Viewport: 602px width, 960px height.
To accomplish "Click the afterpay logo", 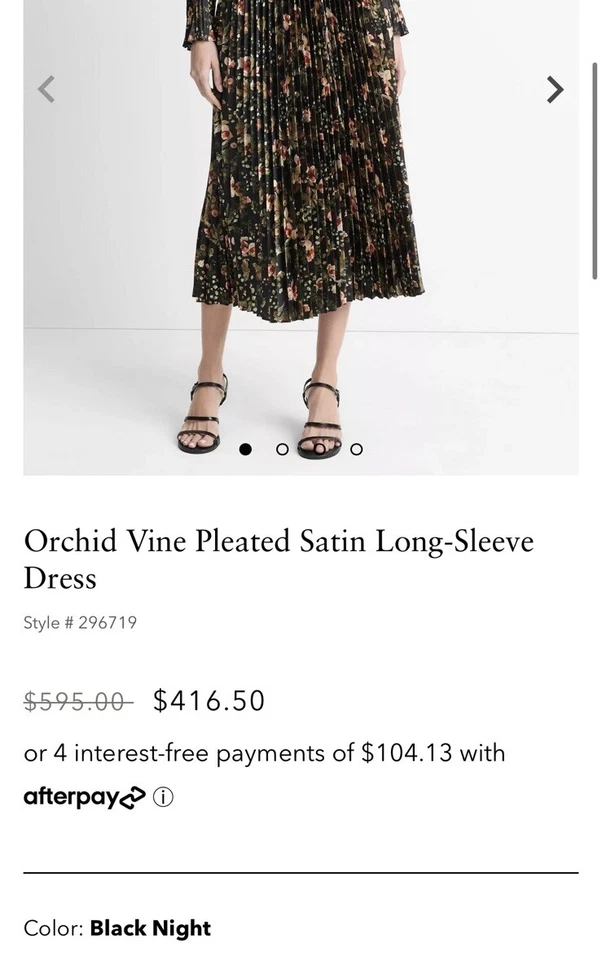I will 84,797.
